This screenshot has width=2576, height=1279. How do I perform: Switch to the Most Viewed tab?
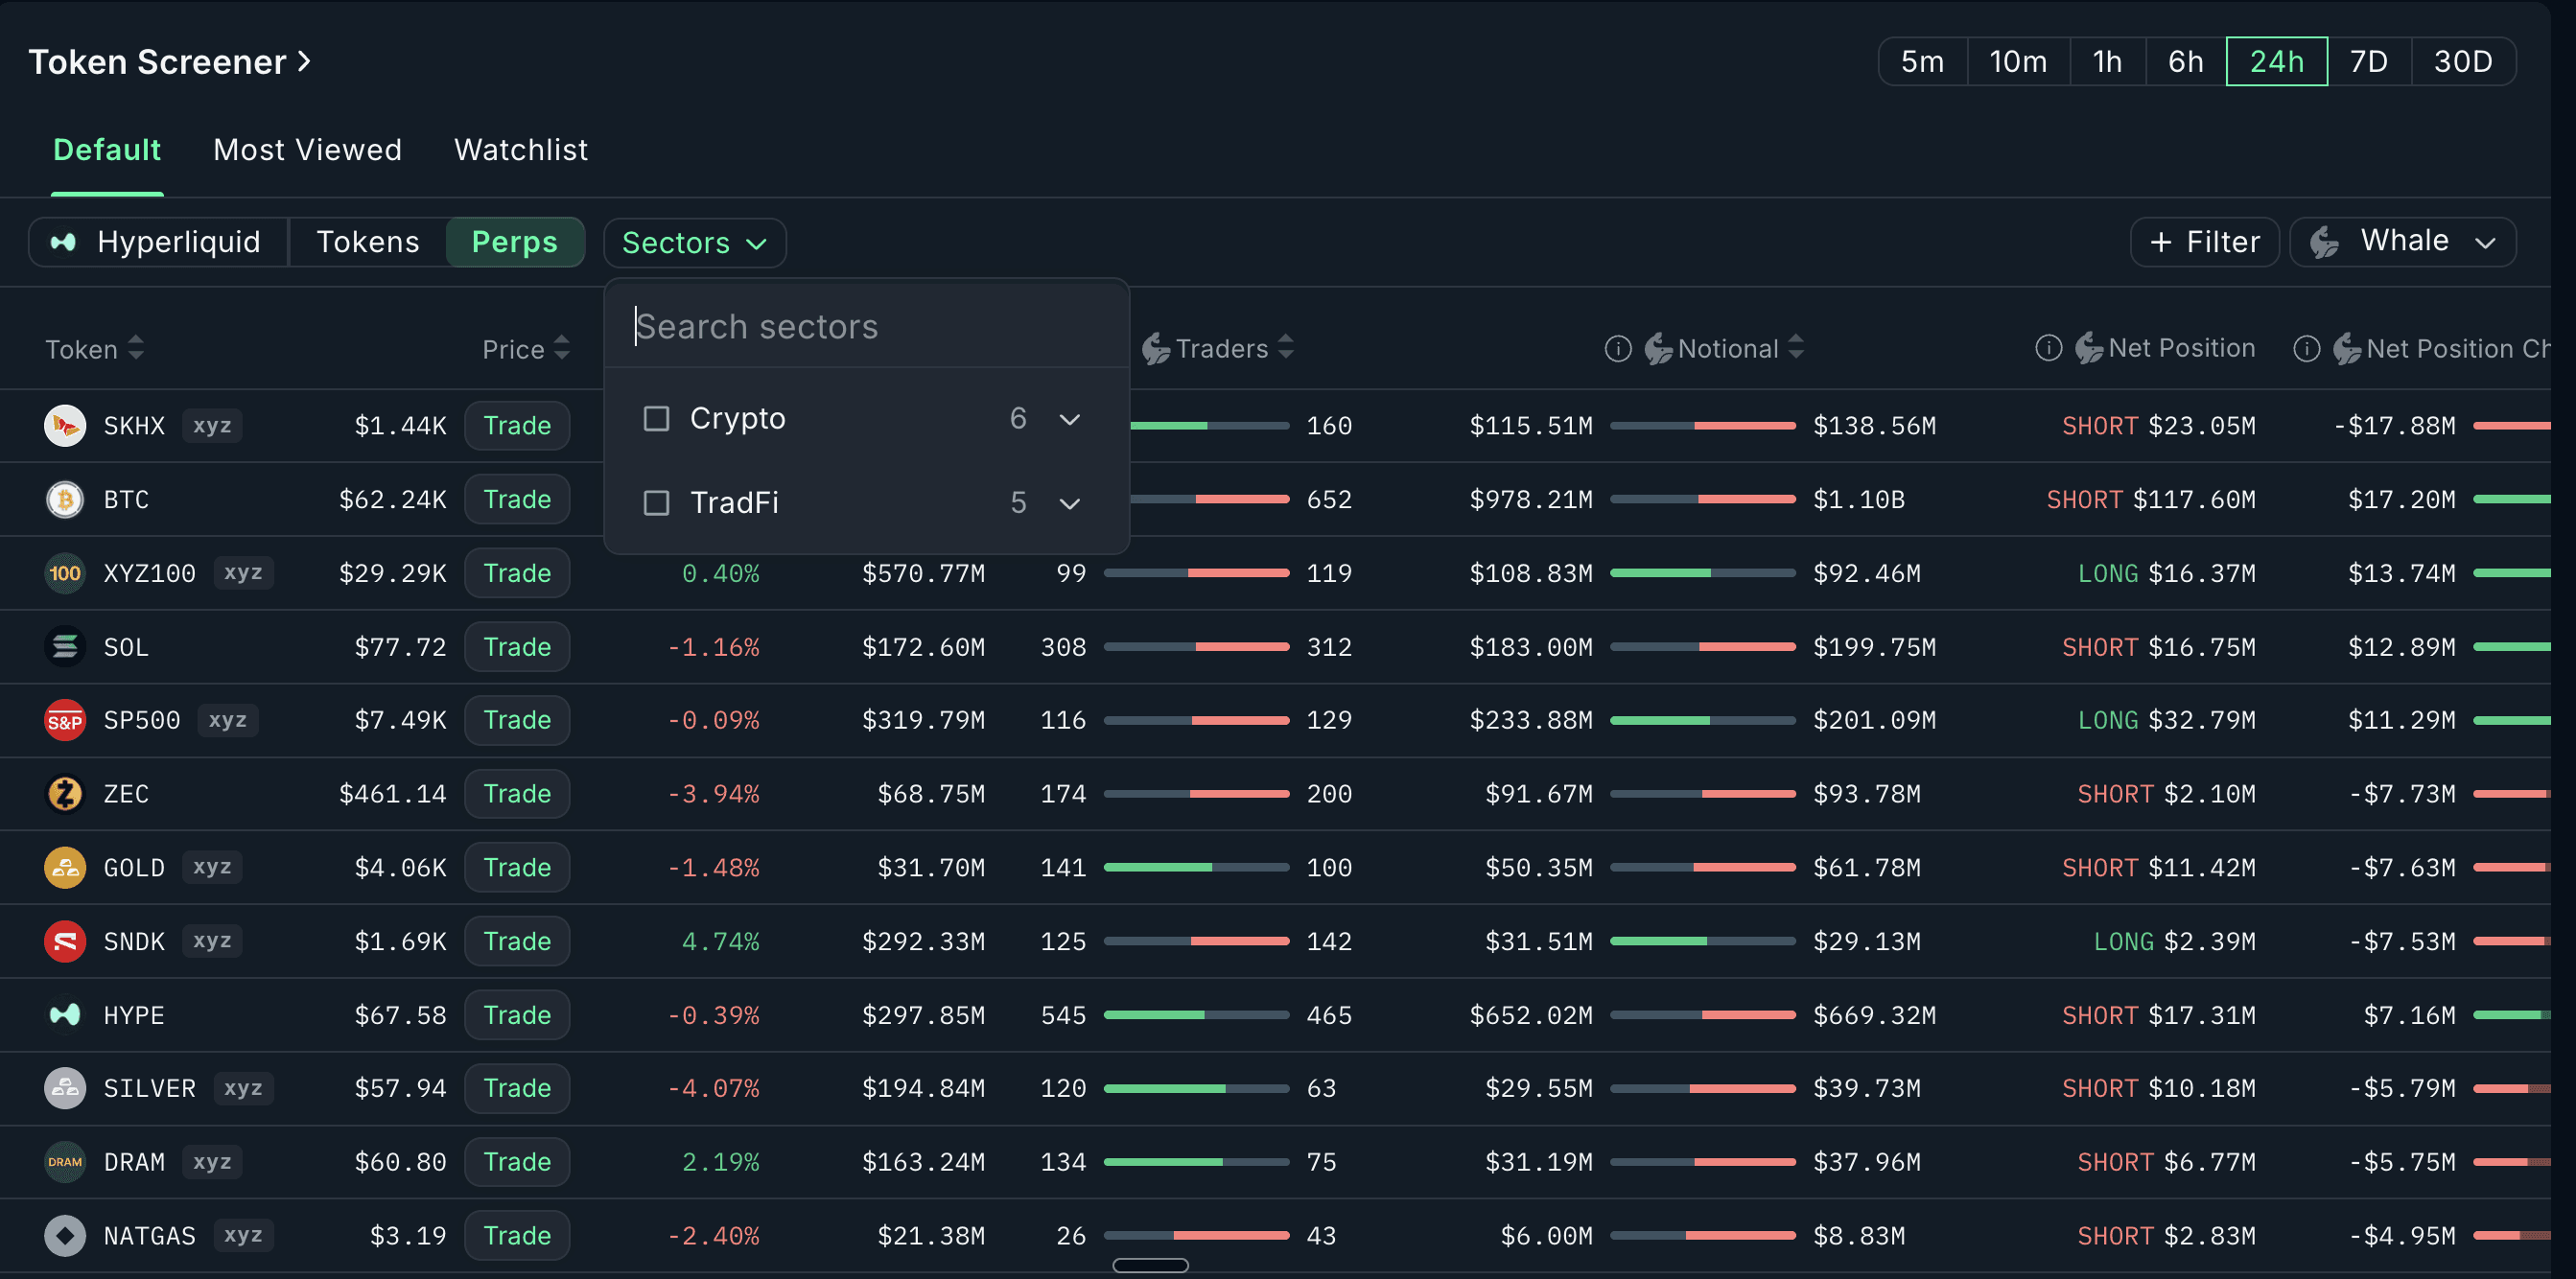click(x=308, y=150)
